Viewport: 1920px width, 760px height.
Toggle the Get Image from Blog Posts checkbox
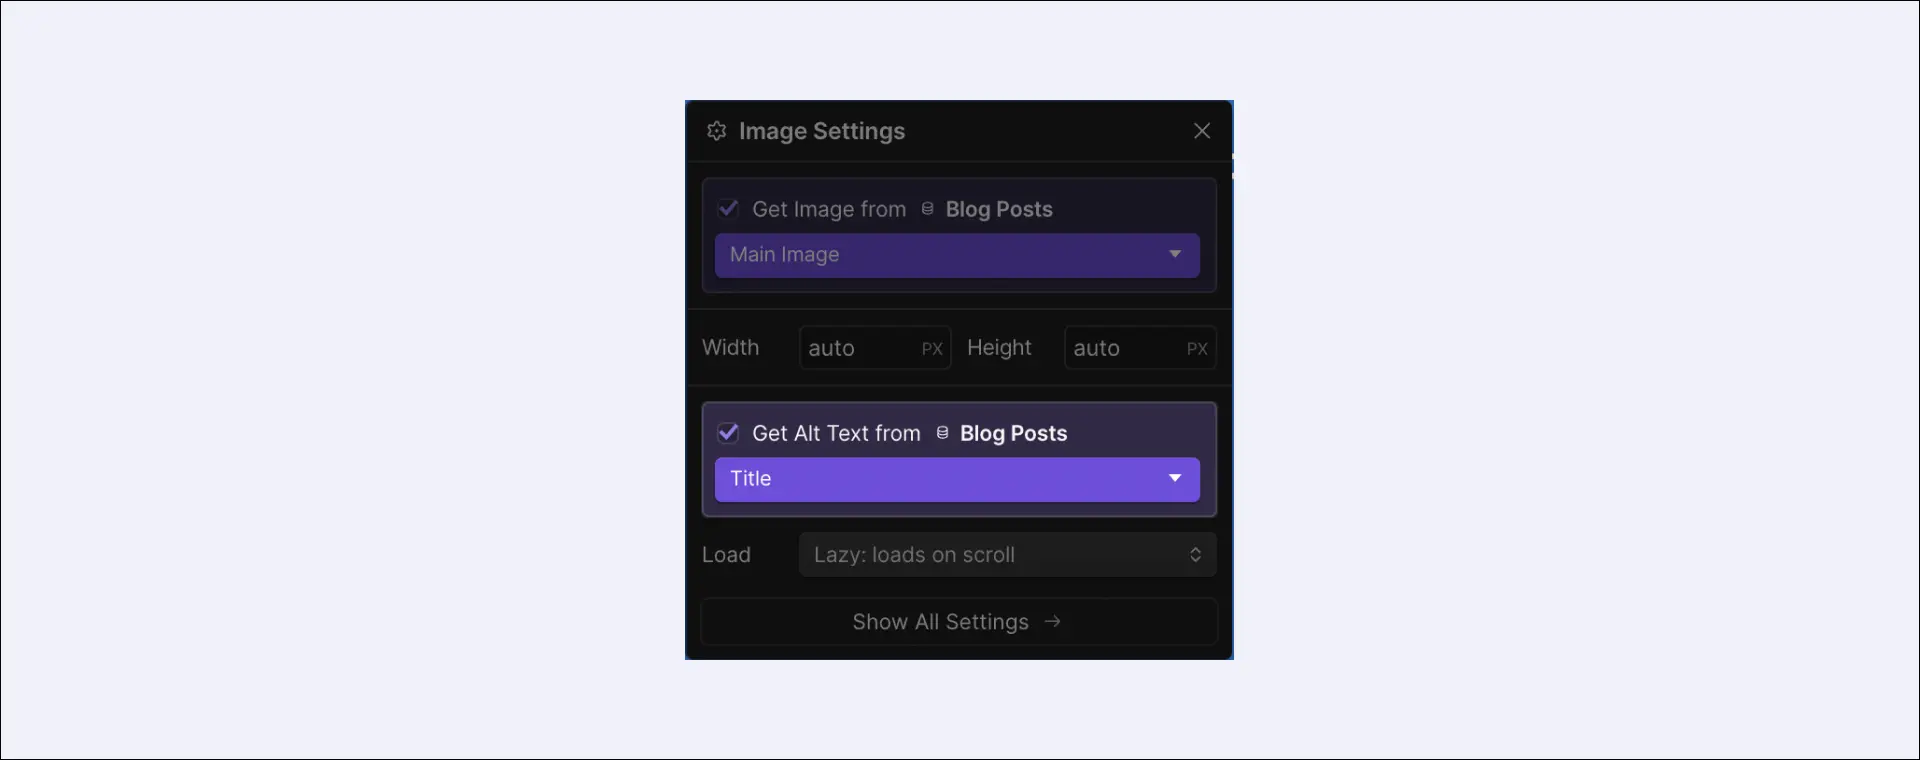point(728,209)
